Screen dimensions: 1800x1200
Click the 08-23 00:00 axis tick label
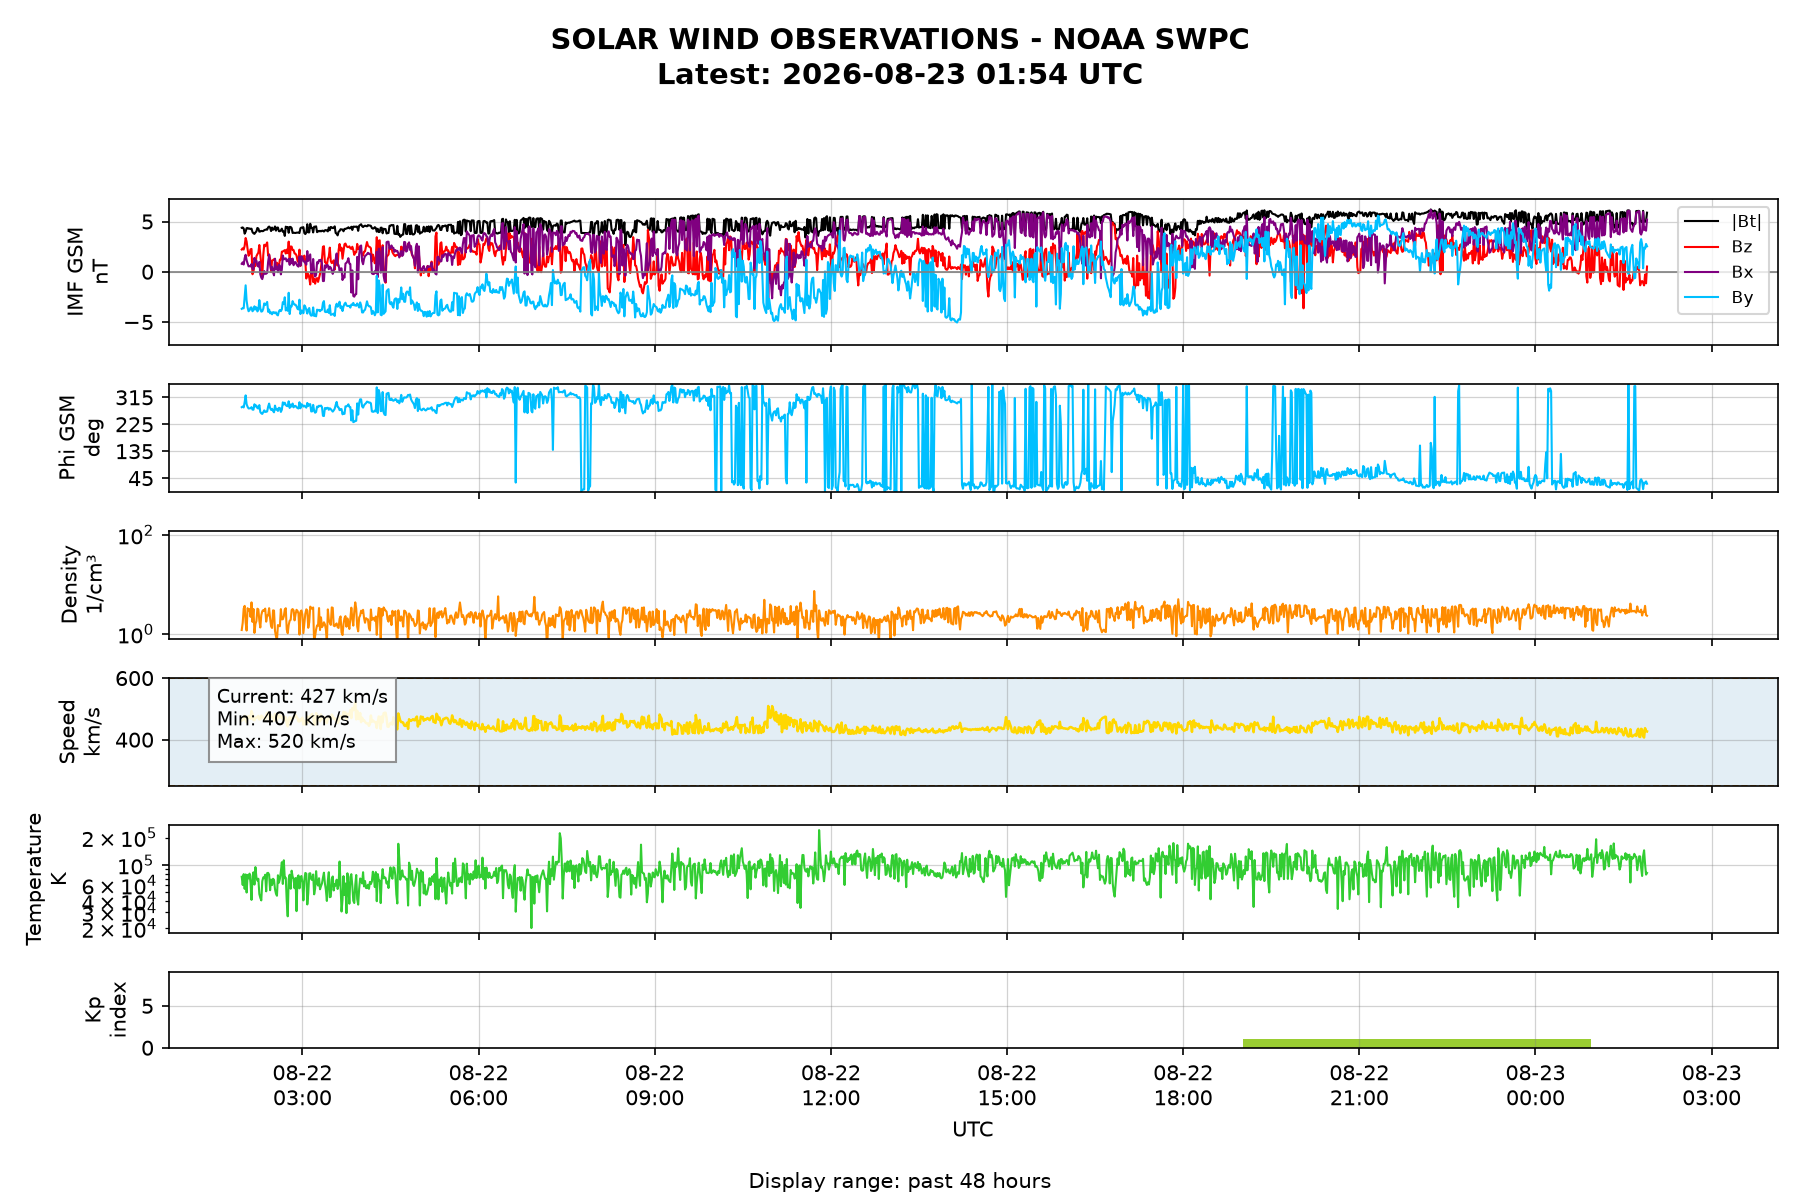[1535, 1085]
